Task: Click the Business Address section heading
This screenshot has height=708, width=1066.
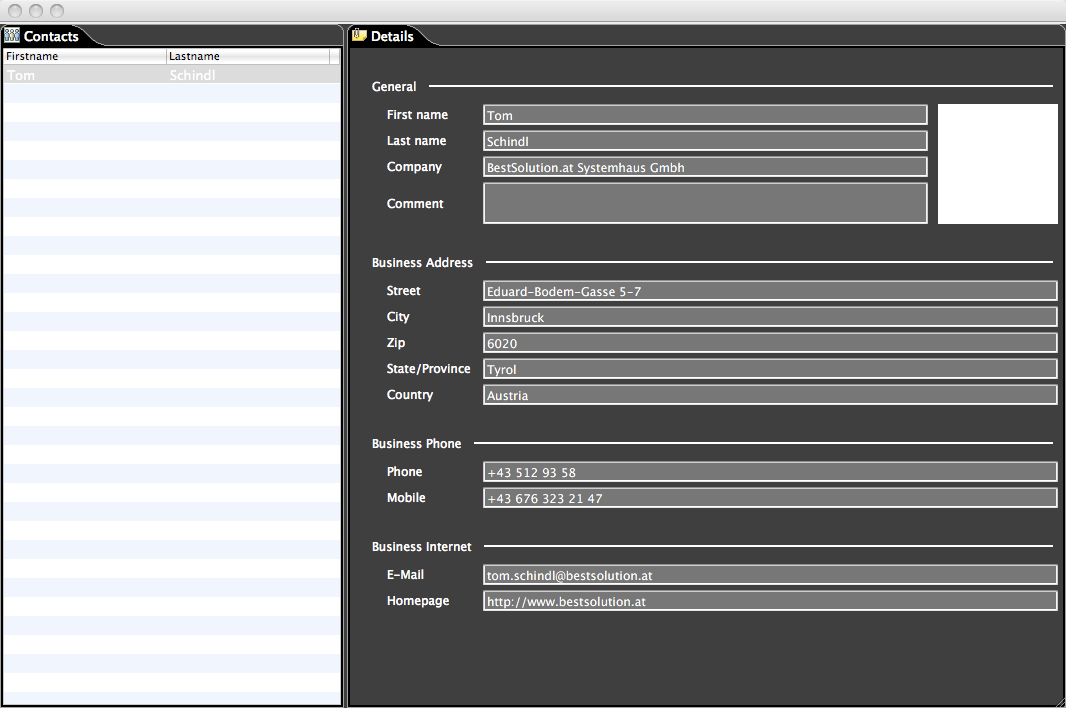Action: (422, 263)
